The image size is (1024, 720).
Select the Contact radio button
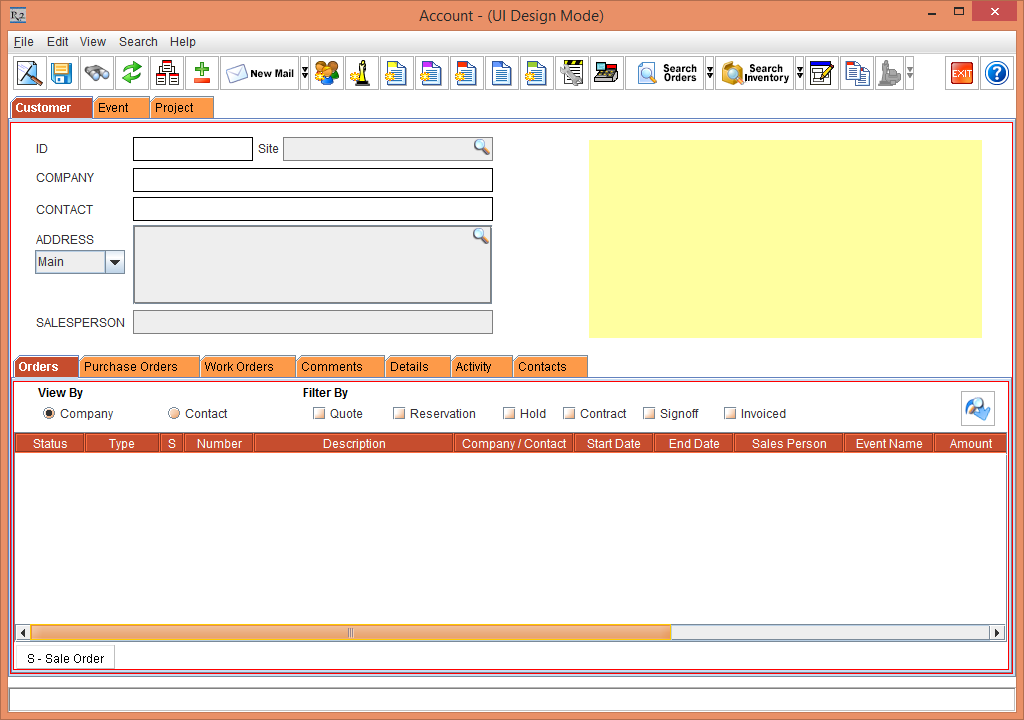[x=174, y=414]
